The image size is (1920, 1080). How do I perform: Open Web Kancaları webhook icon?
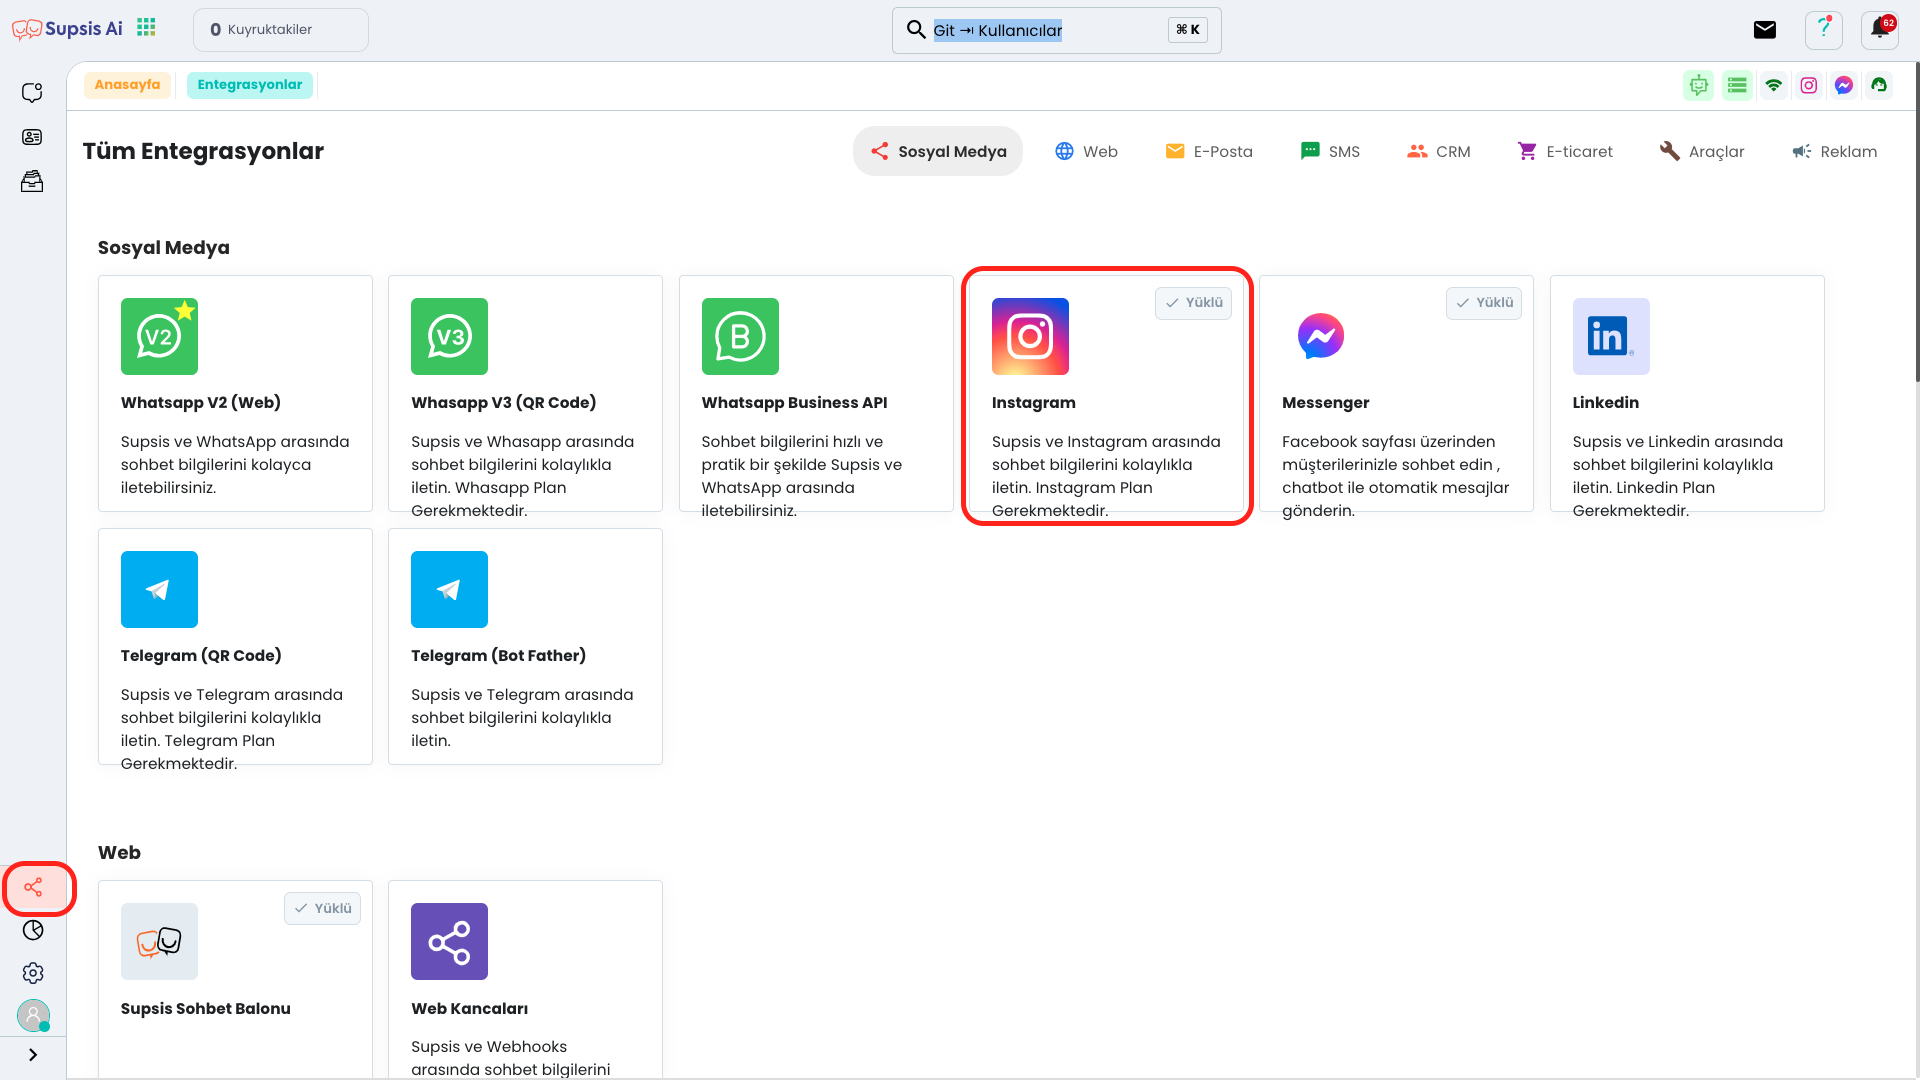tap(449, 941)
